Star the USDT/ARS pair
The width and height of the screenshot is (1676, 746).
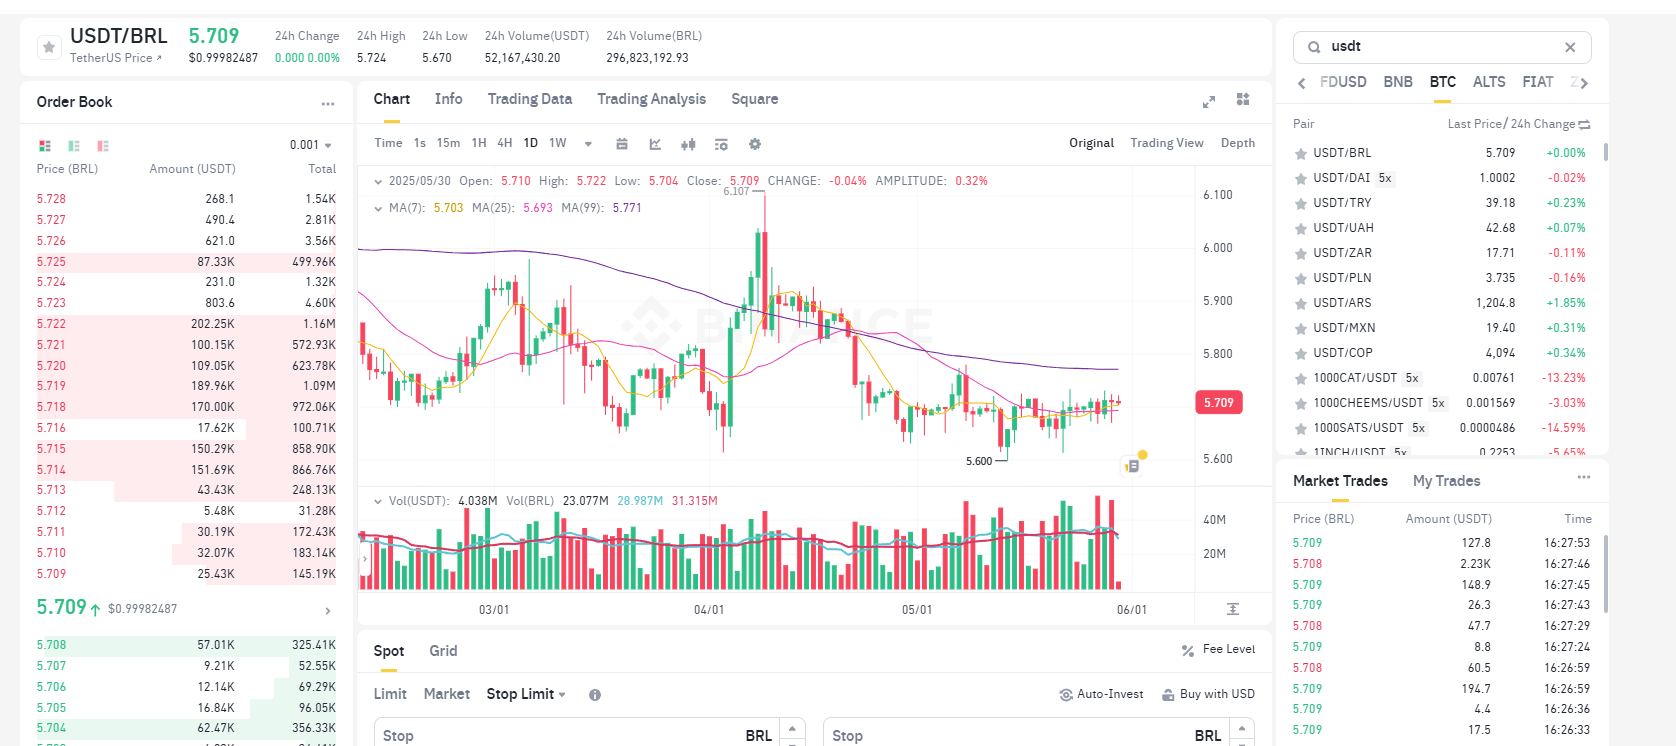(1301, 304)
